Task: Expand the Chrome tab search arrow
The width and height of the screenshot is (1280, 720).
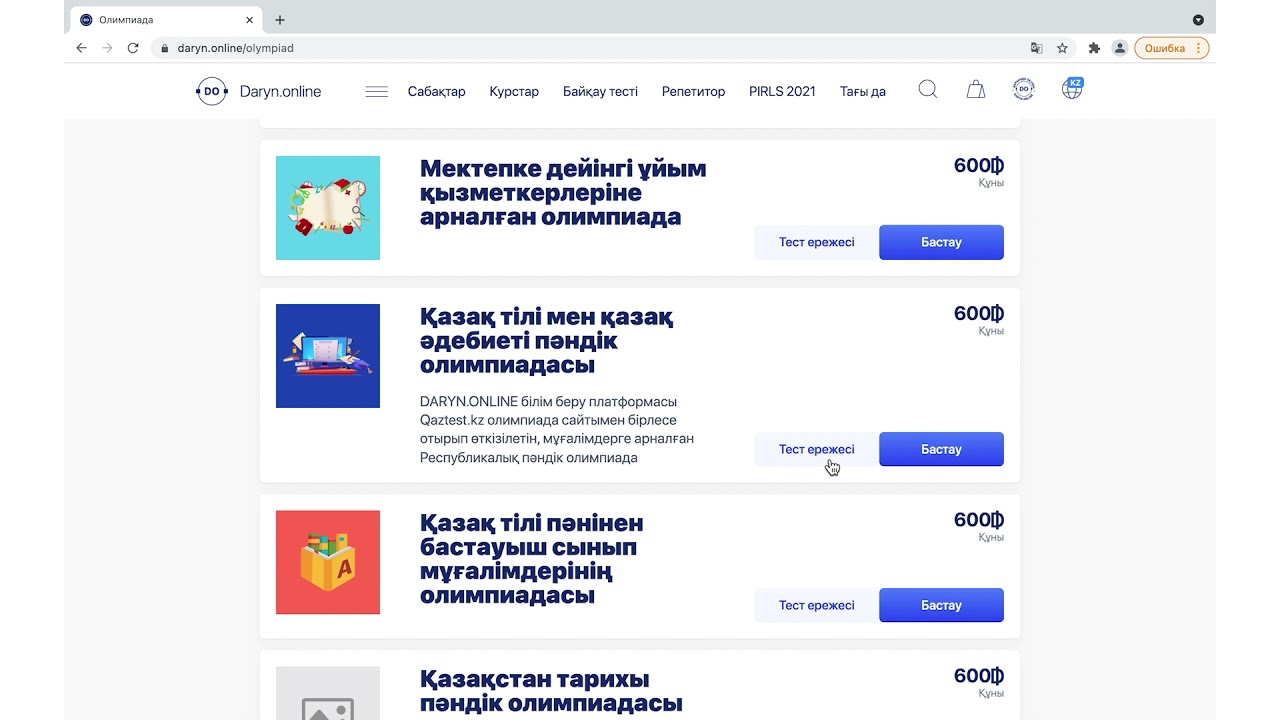Action: [1198, 20]
